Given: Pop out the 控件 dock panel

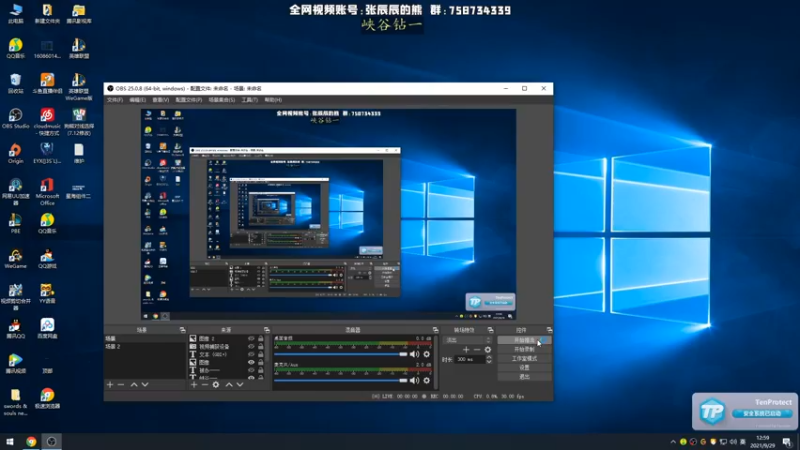Looking at the screenshot, I should pos(549,330).
